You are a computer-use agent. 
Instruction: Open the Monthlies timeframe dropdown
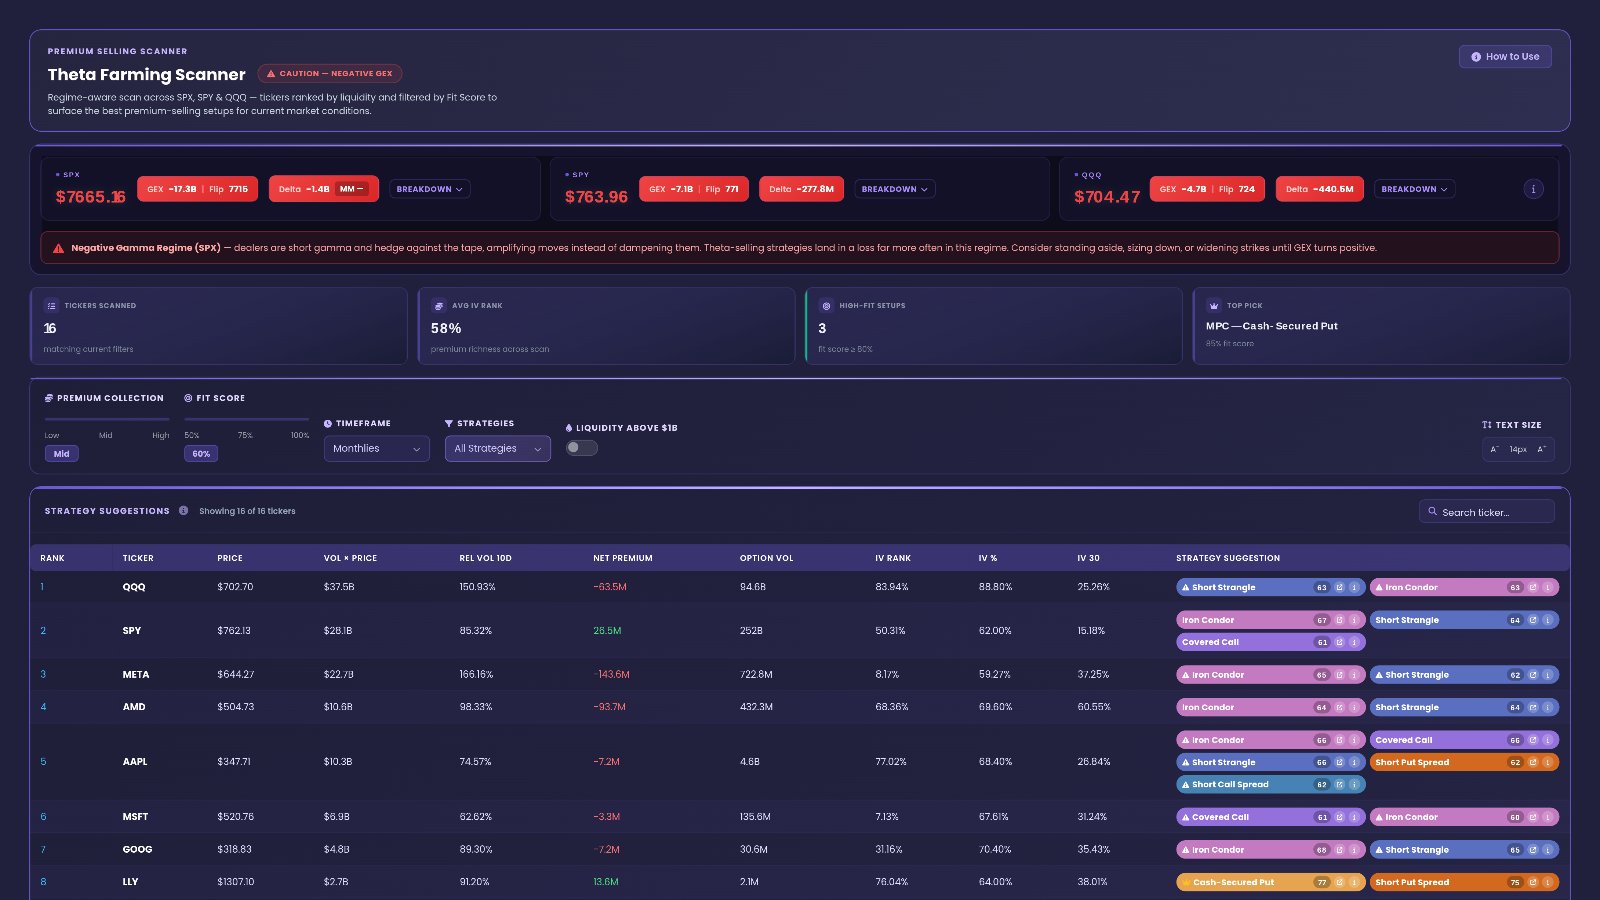[376, 449]
